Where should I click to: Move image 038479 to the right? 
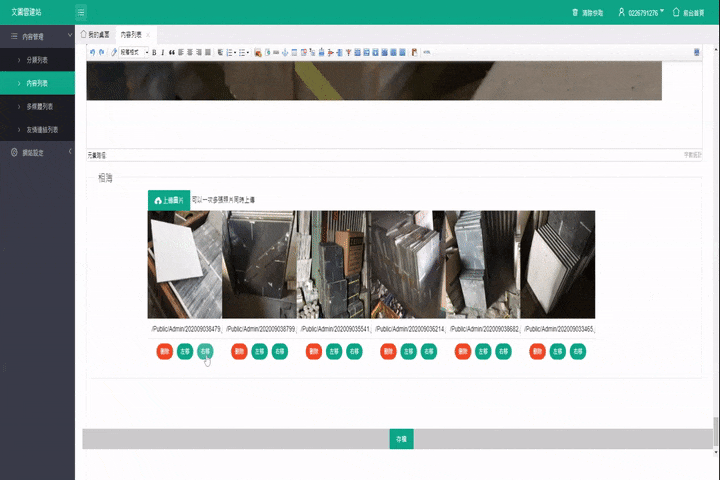205,351
